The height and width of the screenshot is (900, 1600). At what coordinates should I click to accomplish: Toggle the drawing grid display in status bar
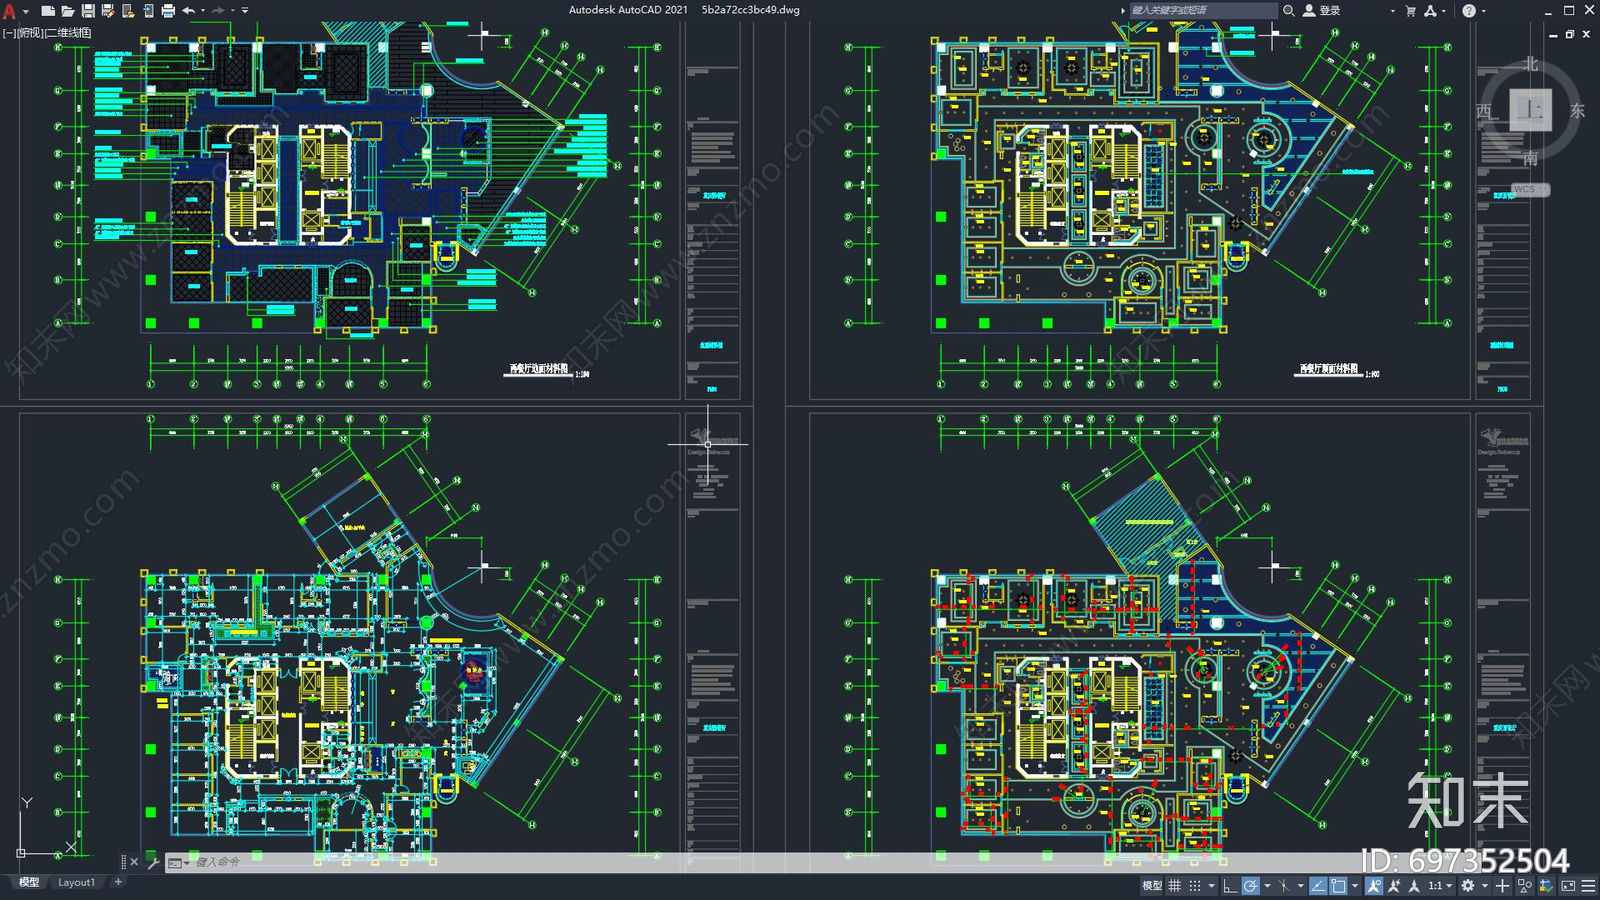pos(1174,886)
